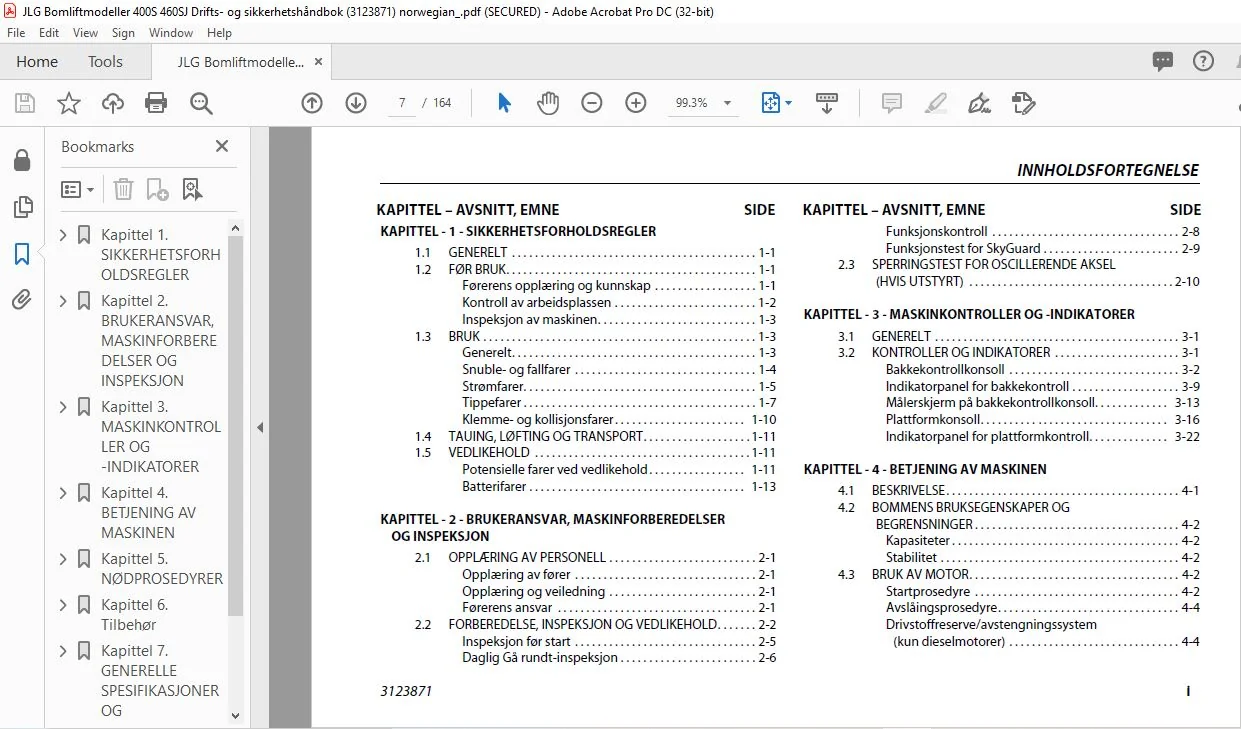Screen dimensions: 1241x729
Task: Switch to the Tools tab
Action: click(105, 61)
